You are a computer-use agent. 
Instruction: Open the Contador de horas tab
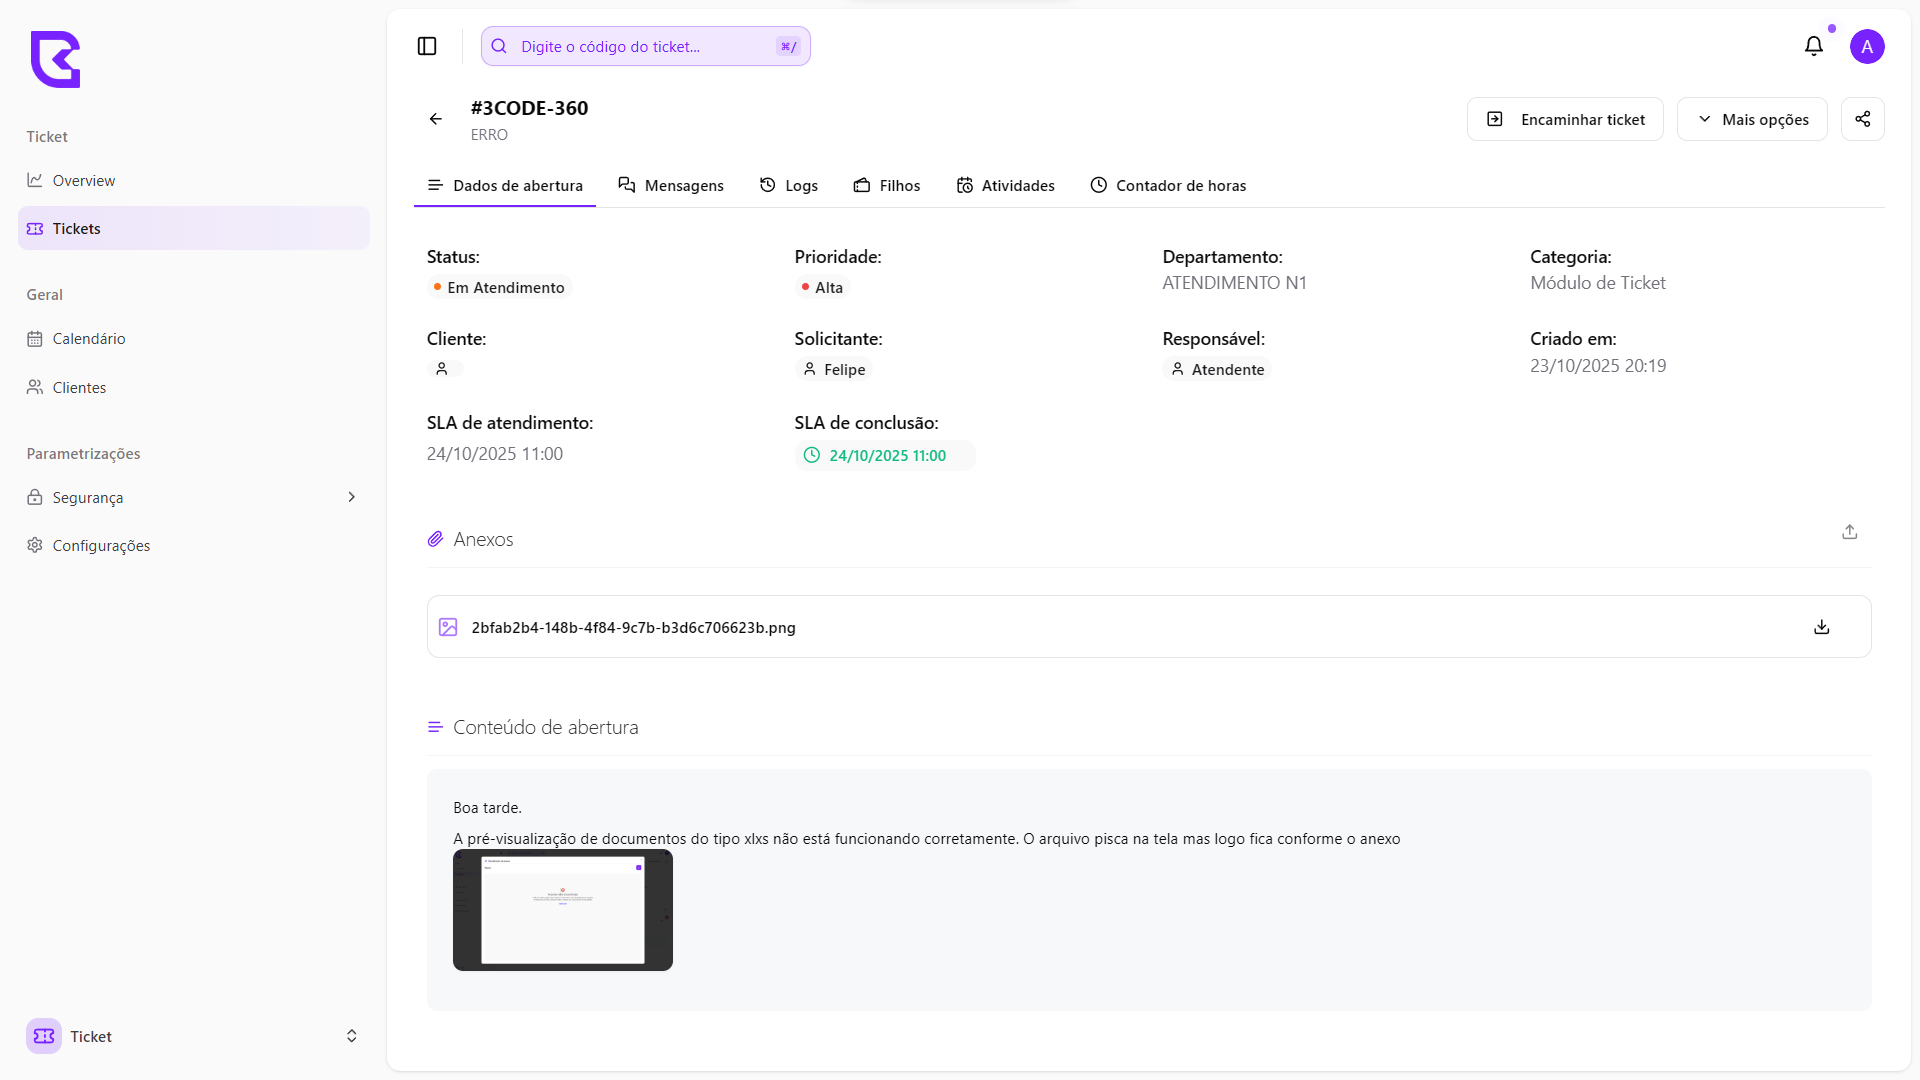coord(1168,186)
